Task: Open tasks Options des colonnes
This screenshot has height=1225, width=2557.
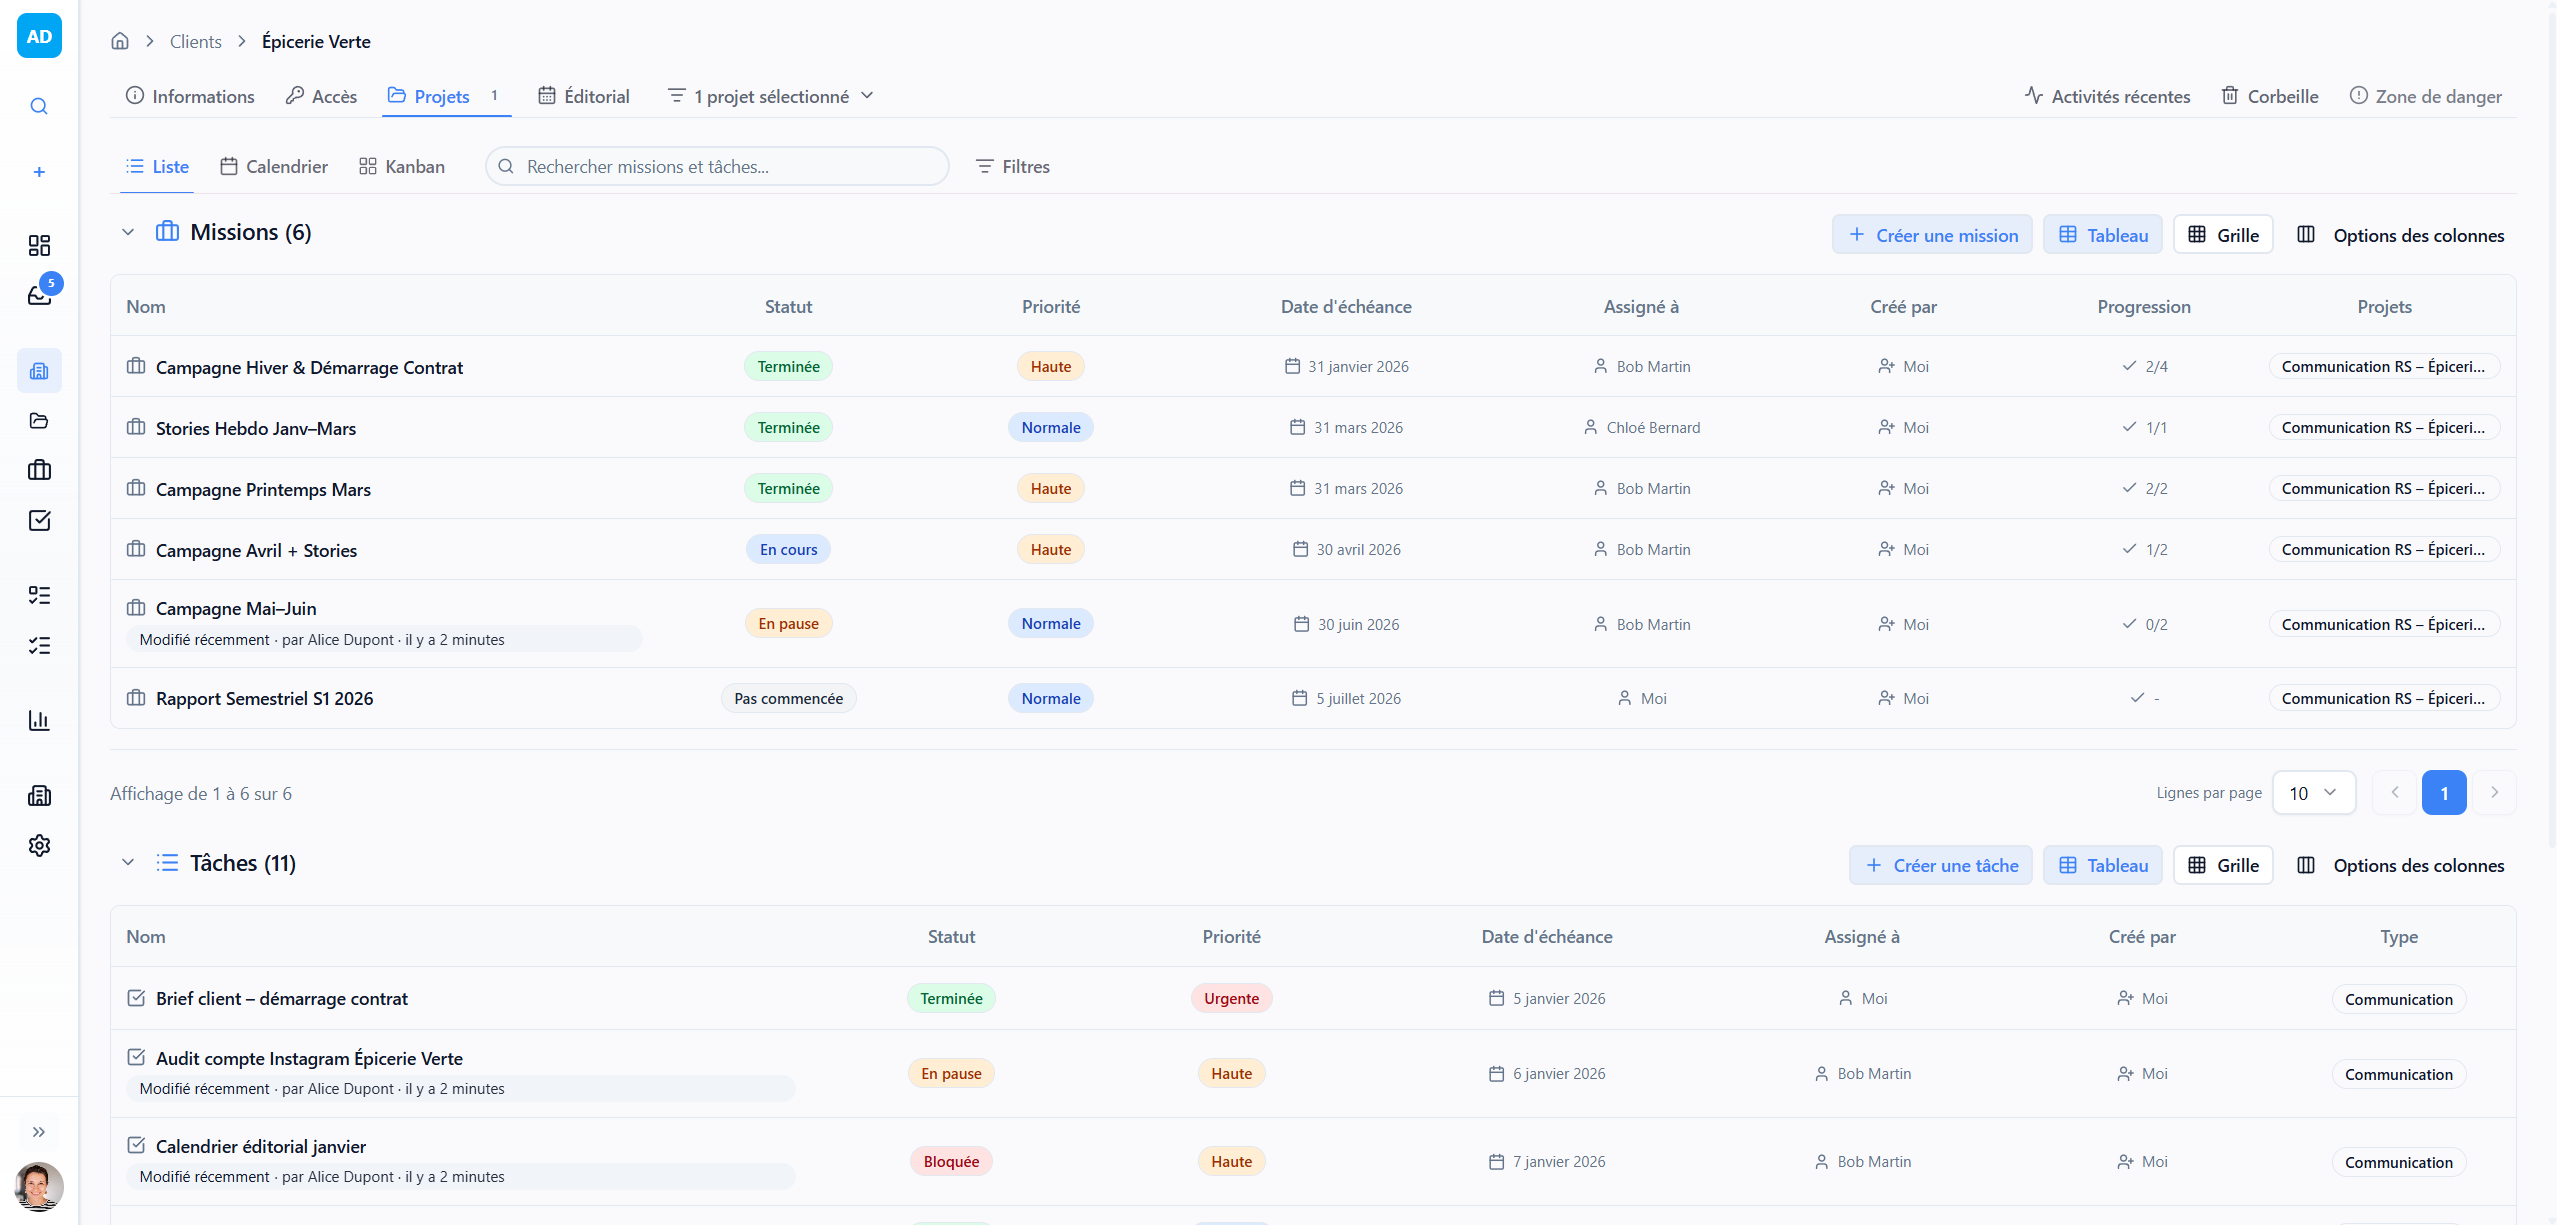Action: click(2400, 865)
